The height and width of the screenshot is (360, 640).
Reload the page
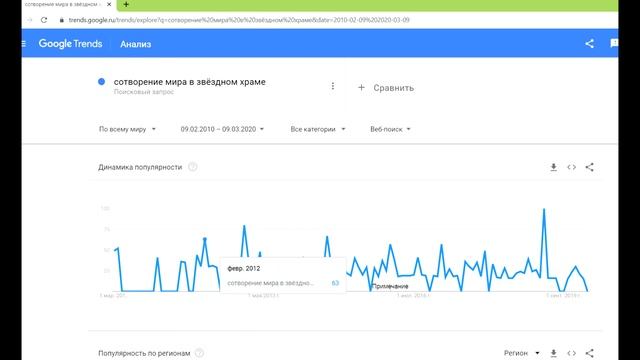[44, 20]
